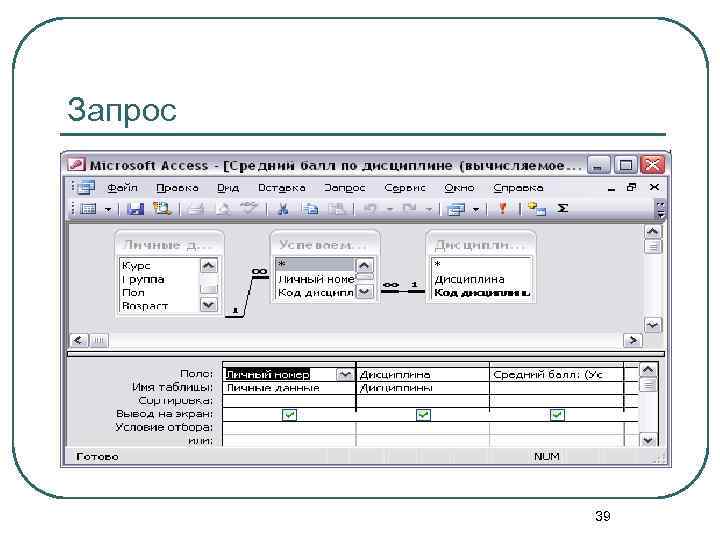Open the Запрос menu
The width and height of the screenshot is (720, 540).
[x=344, y=188]
